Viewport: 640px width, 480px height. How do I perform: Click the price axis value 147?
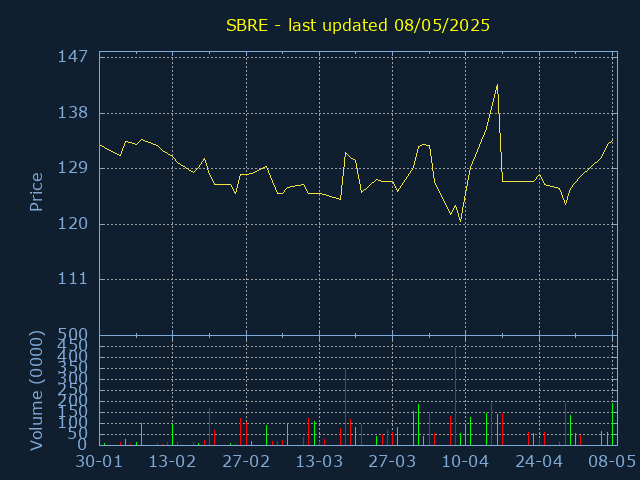(x=73, y=57)
